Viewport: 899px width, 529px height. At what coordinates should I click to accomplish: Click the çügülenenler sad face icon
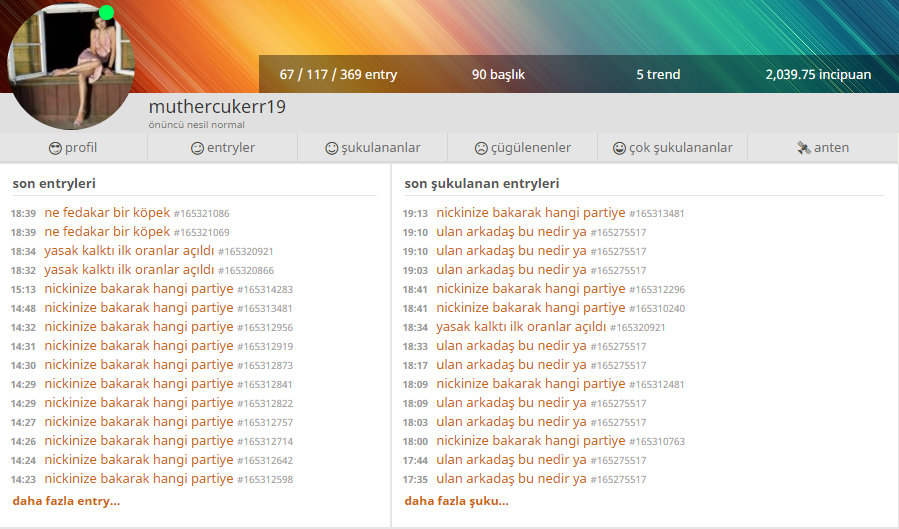point(481,148)
